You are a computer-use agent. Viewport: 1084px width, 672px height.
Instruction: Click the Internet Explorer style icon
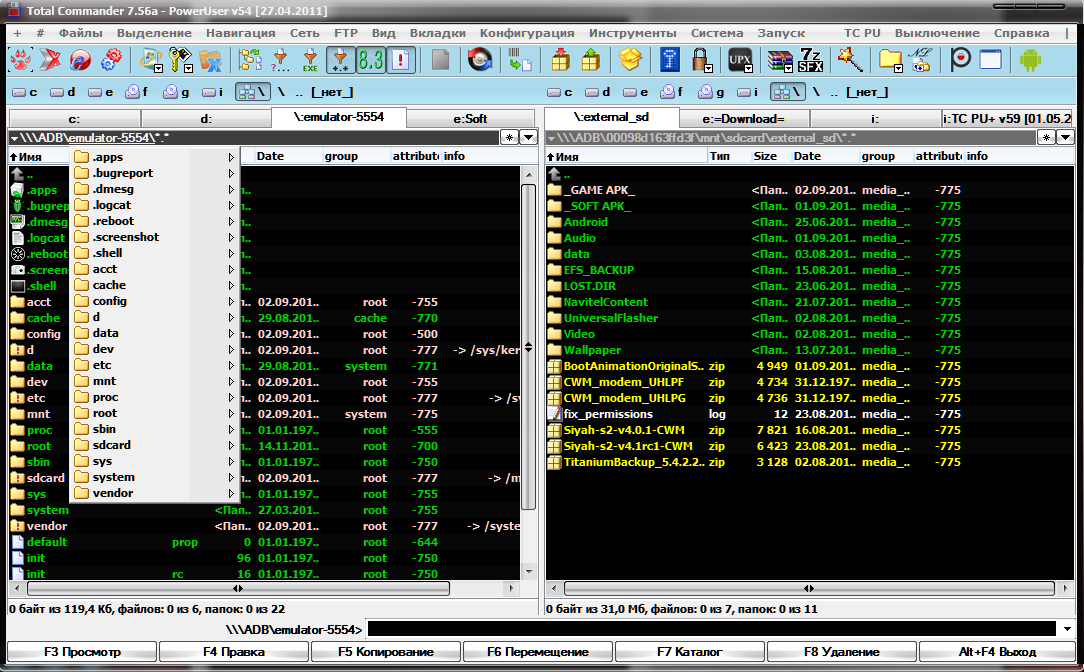click(80, 60)
